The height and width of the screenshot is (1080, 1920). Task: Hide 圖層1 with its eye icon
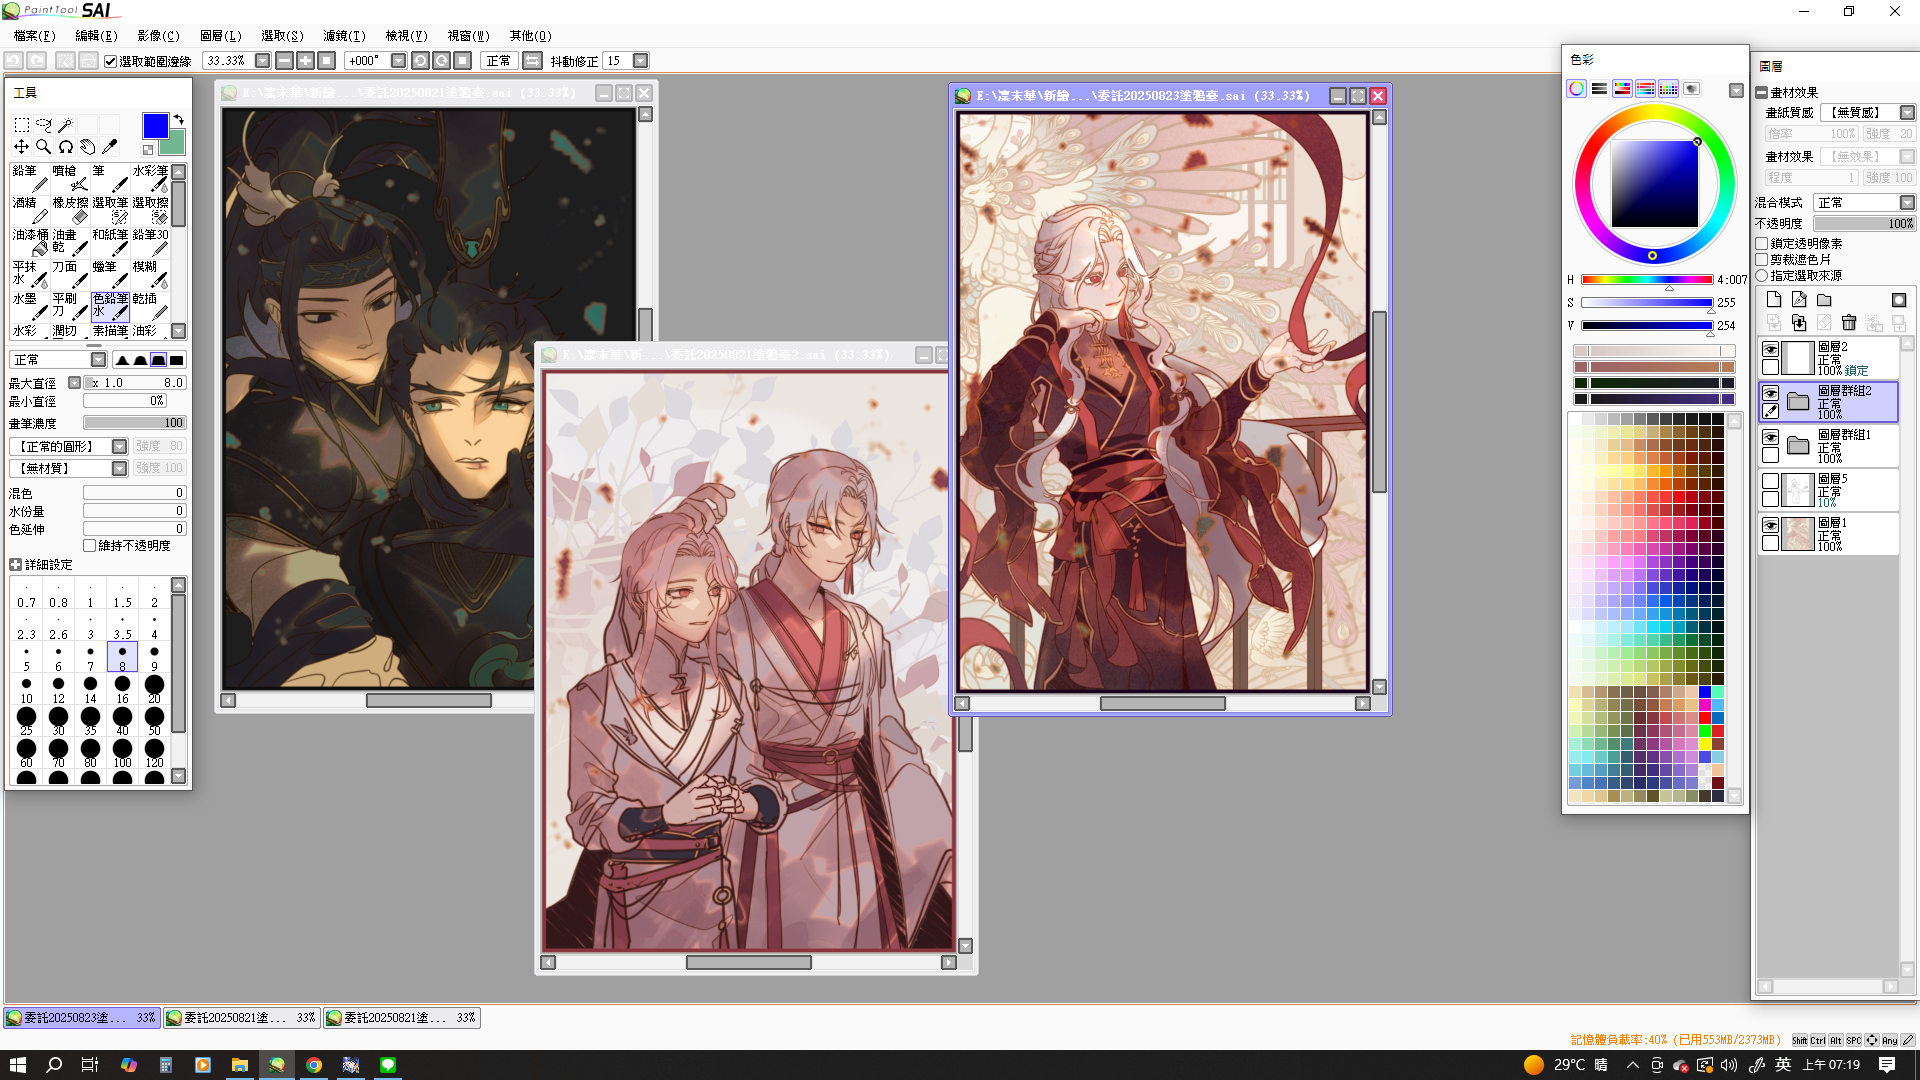tap(1770, 525)
